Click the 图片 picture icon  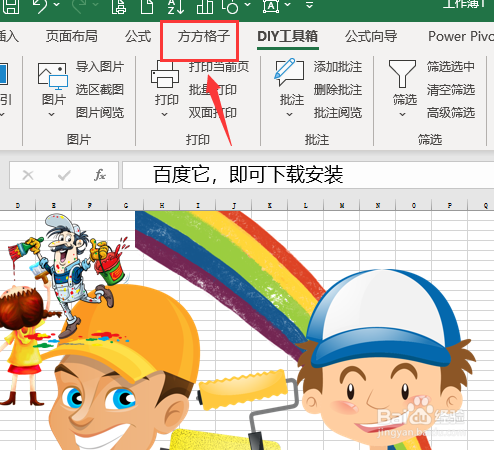(x=53, y=76)
